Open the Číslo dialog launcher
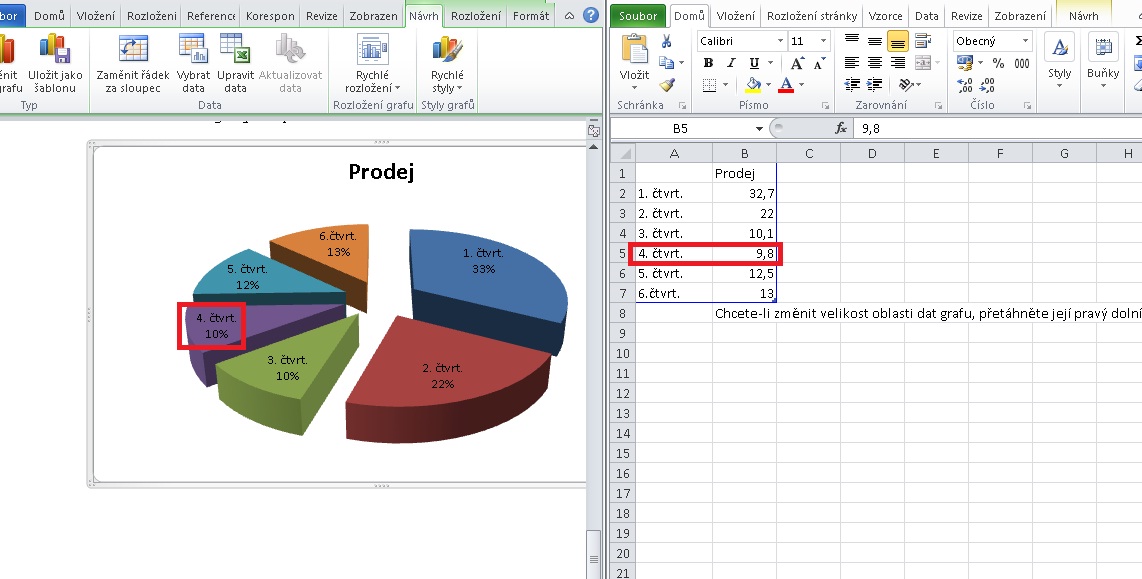The height and width of the screenshot is (579, 1142). point(1027,106)
